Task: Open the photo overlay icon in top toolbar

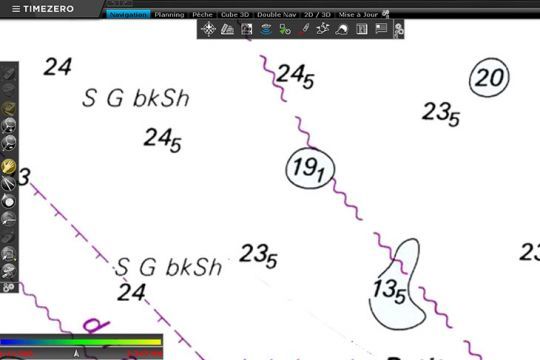Action: [x=247, y=29]
